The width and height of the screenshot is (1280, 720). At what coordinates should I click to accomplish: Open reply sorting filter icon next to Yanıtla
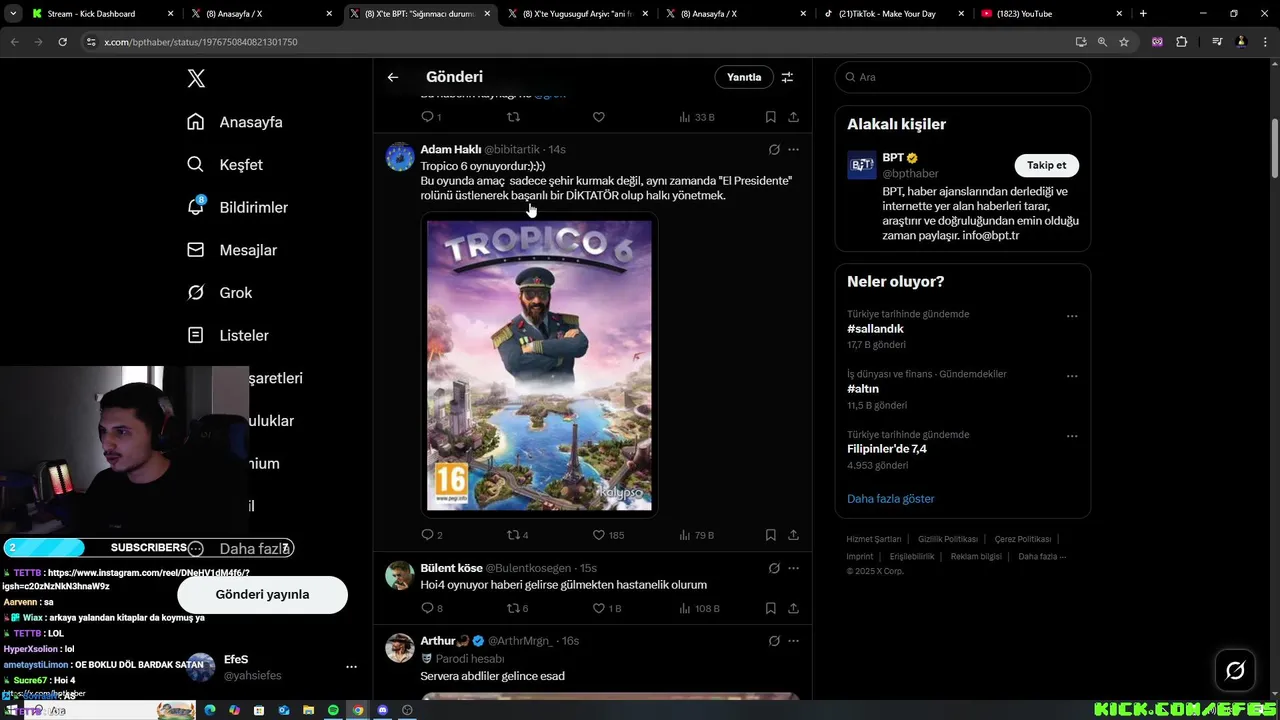[787, 77]
